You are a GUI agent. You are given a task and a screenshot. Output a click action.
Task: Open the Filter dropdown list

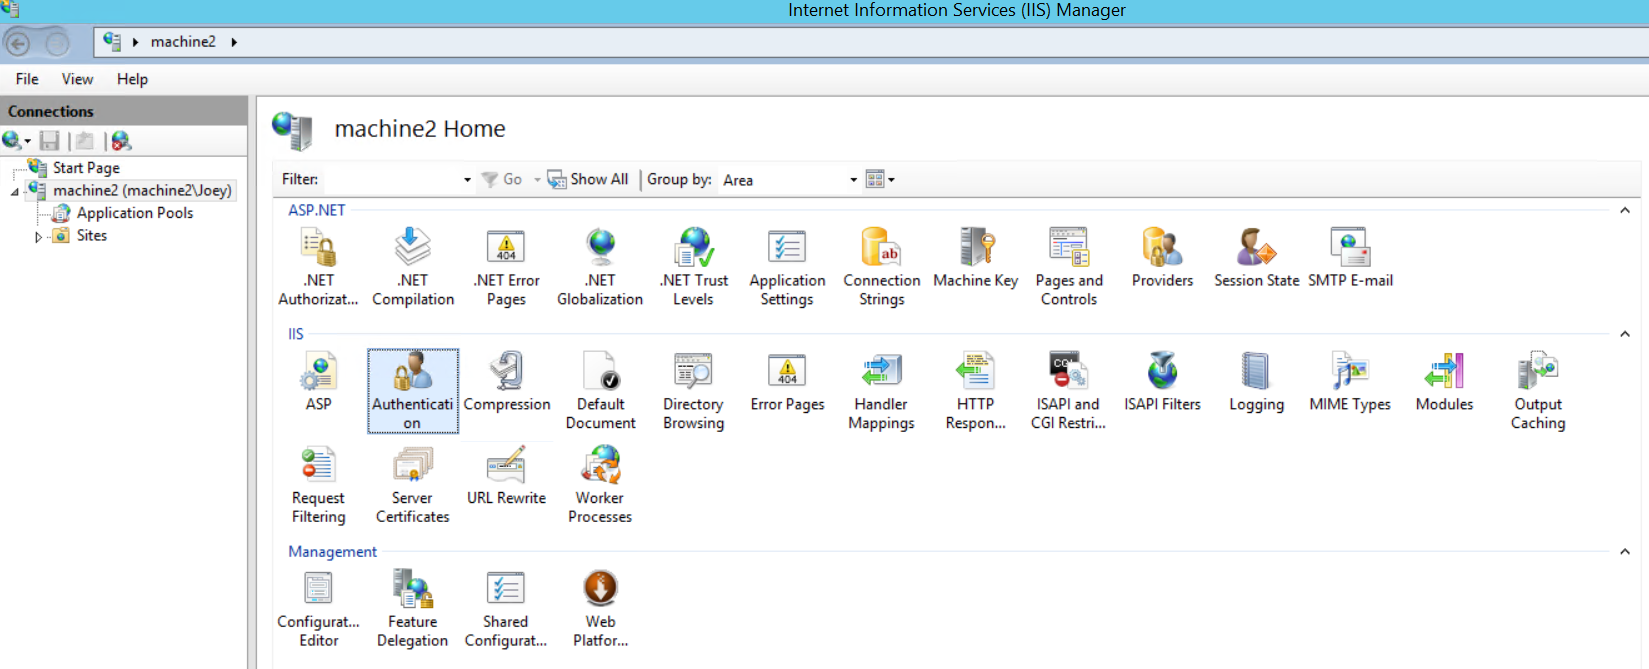click(467, 180)
